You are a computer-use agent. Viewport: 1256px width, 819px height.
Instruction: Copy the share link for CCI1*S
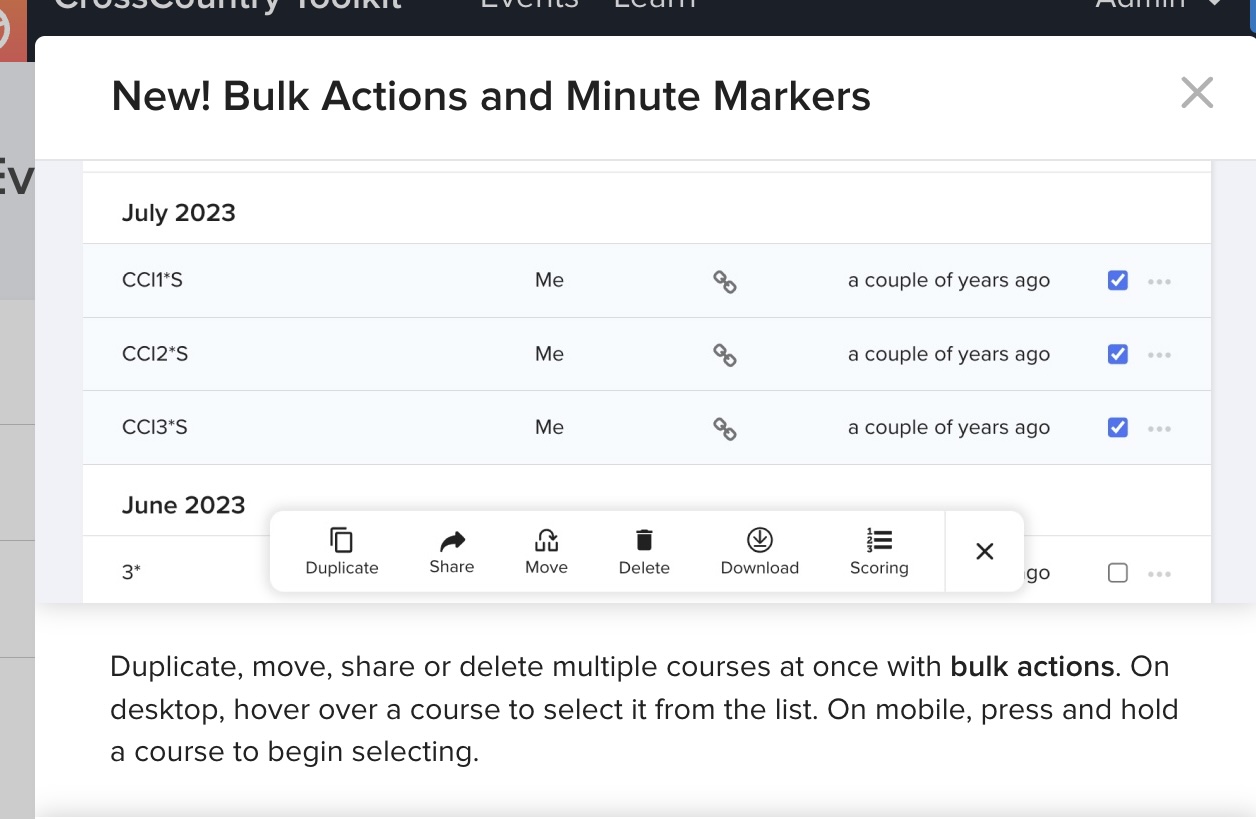pyautogui.click(x=724, y=281)
